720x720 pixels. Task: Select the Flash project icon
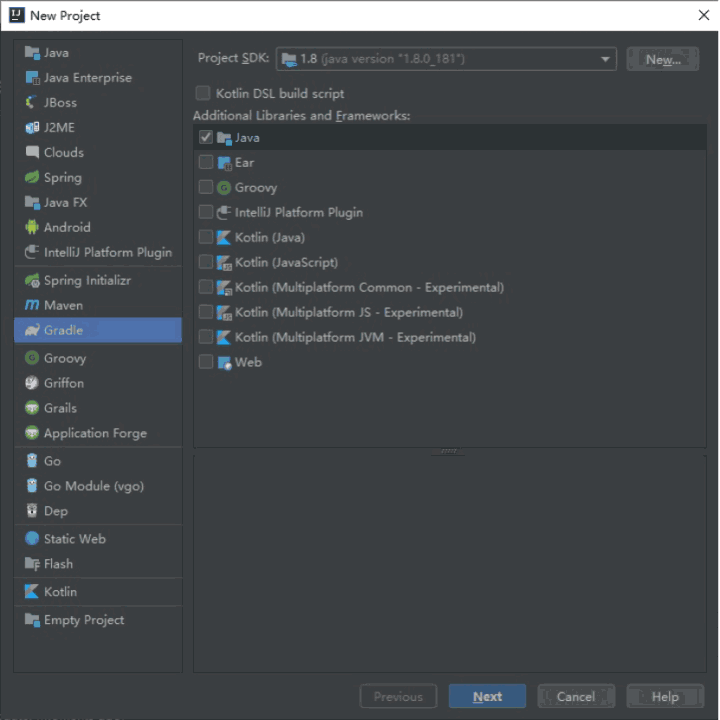tap(32, 563)
